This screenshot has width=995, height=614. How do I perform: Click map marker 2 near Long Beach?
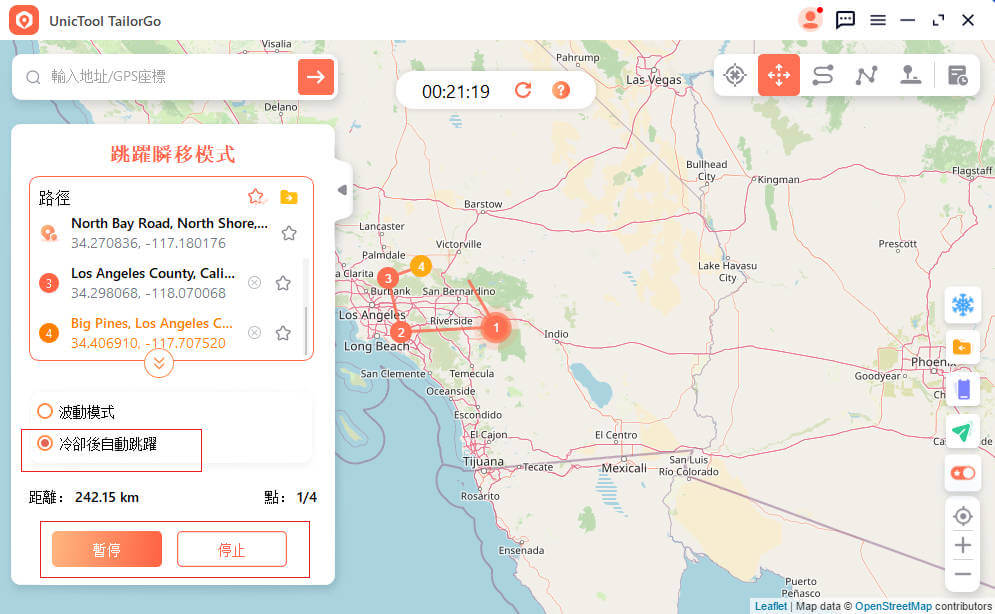(400, 332)
